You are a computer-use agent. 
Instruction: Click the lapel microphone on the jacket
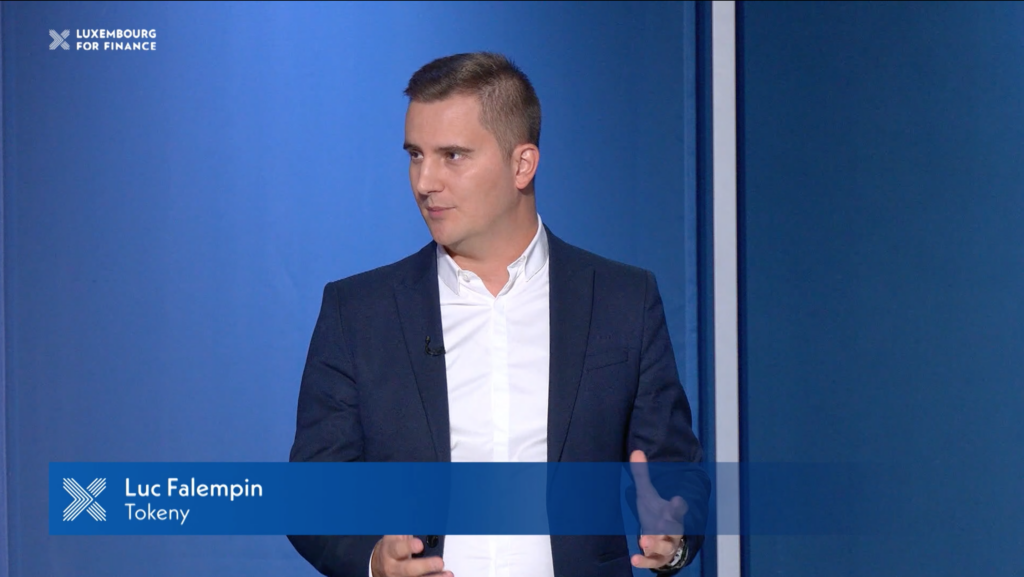(433, 349)
